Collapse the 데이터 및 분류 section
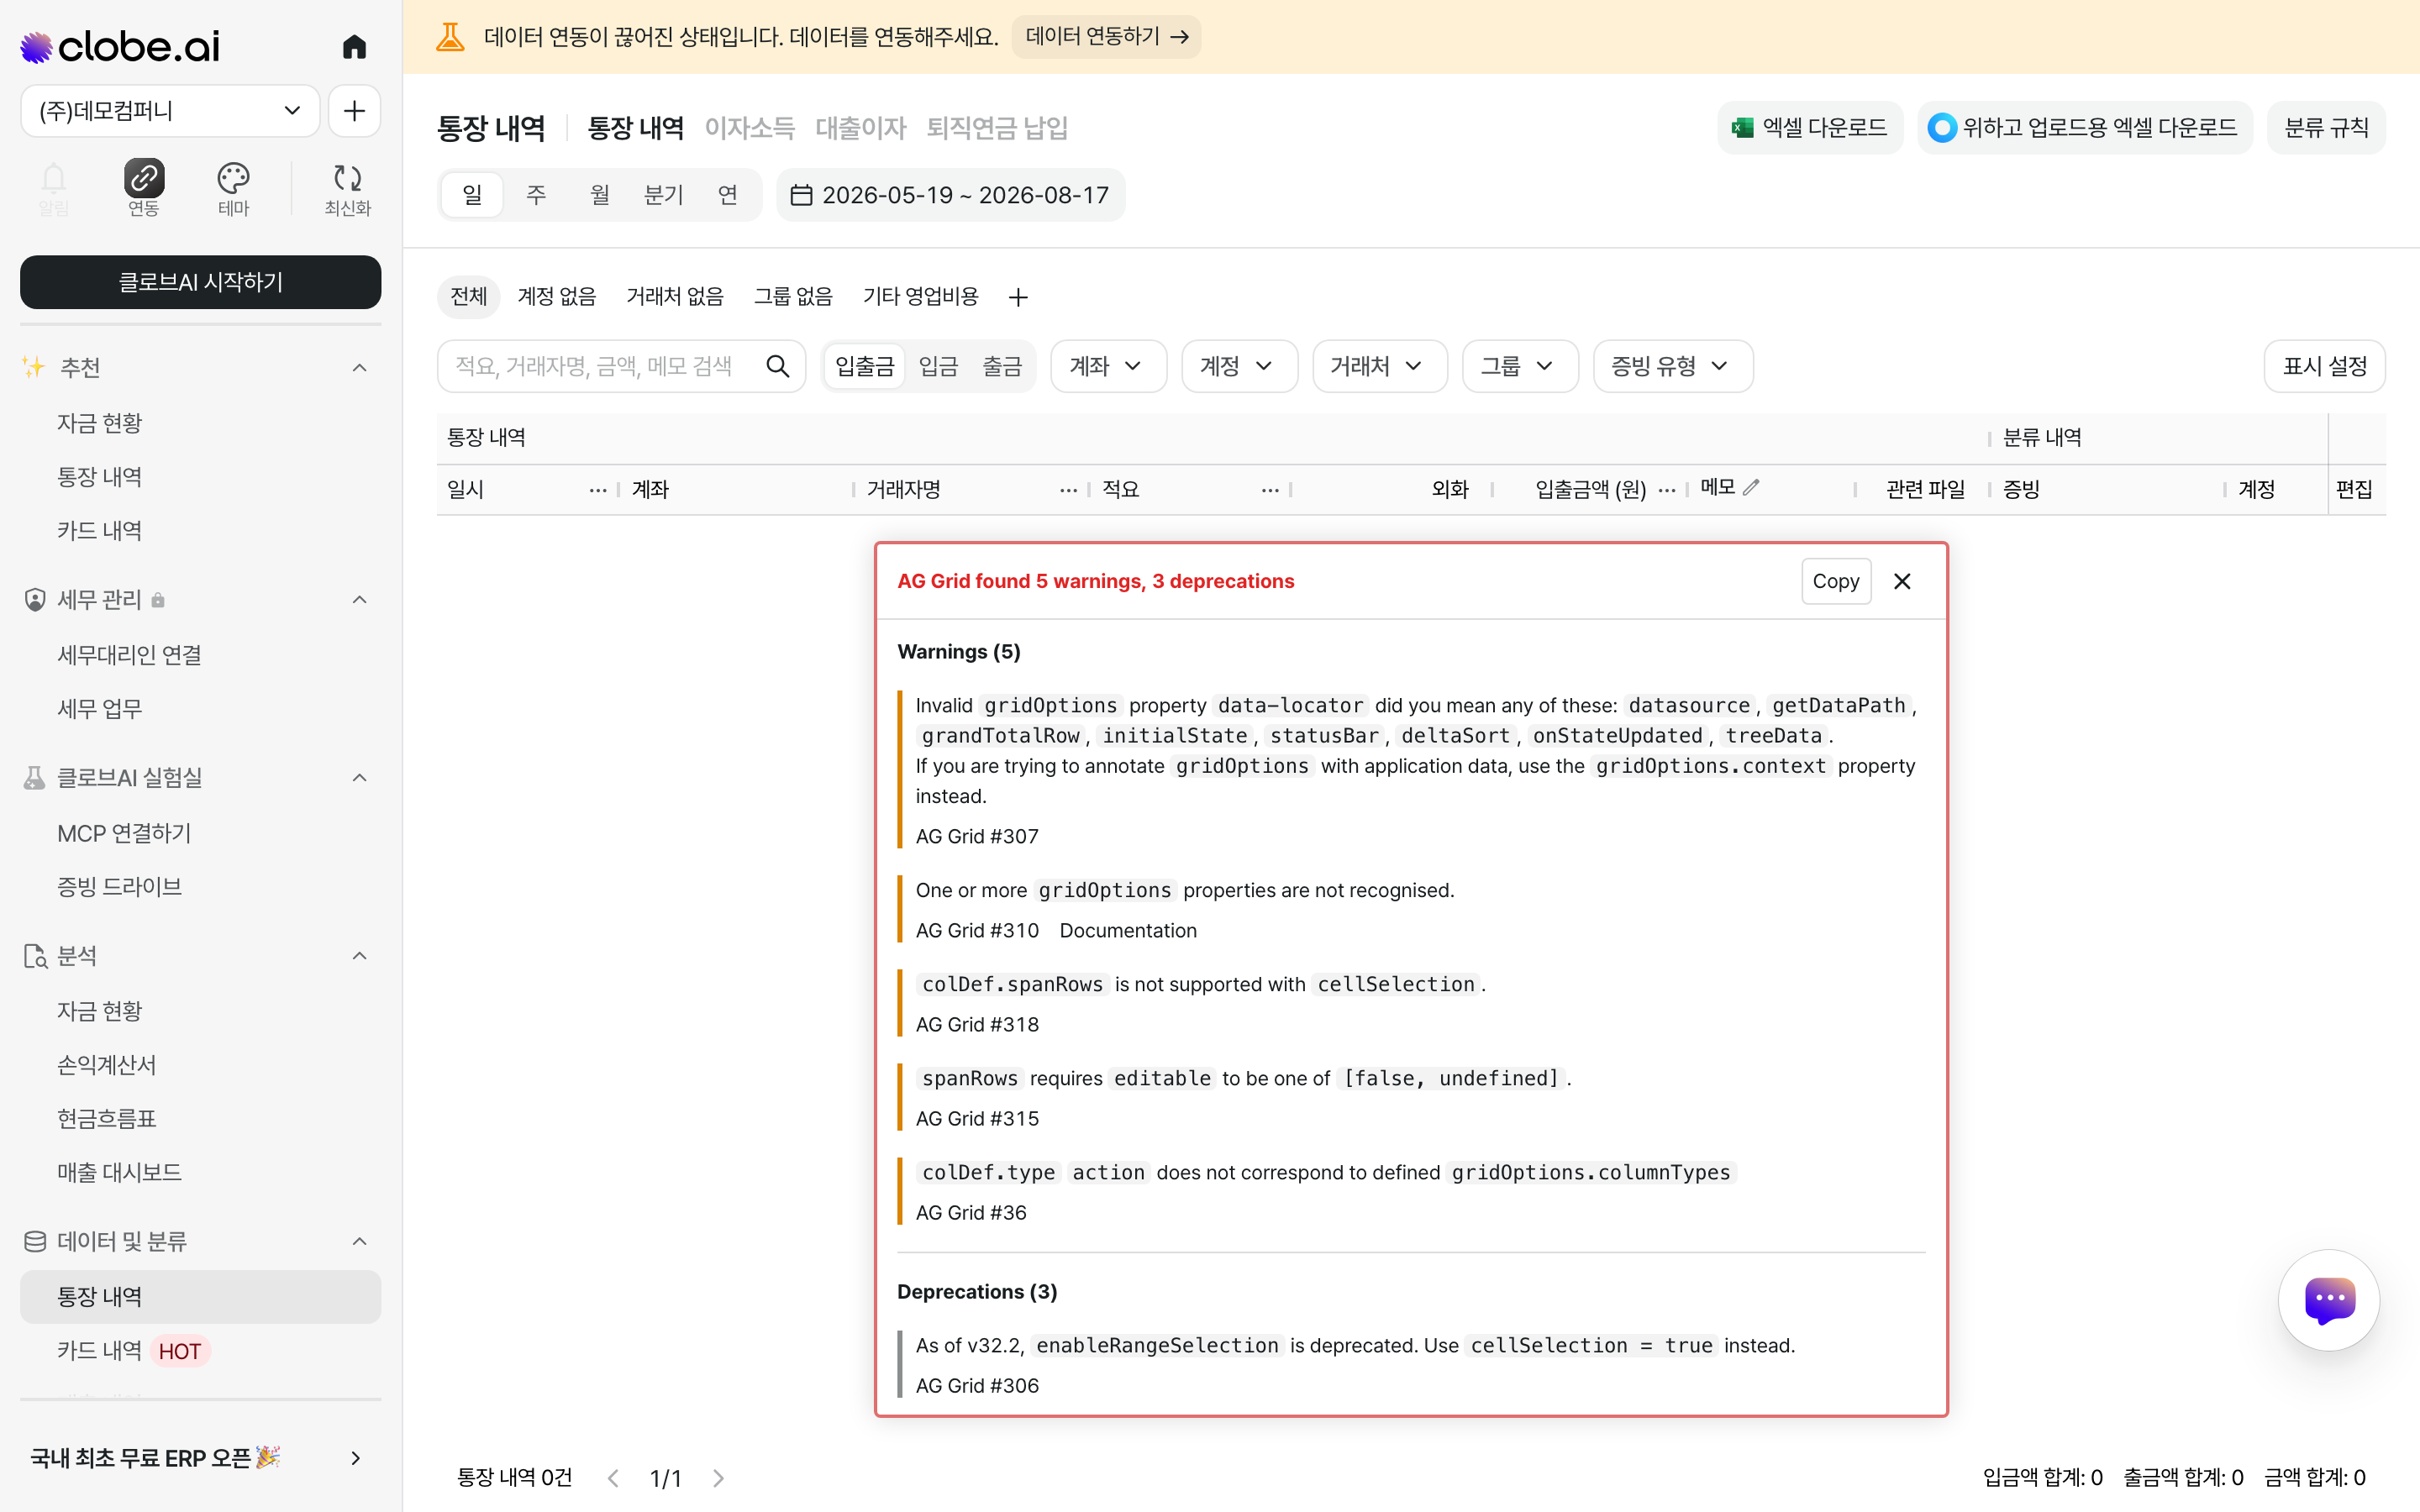 click(360, 1242)
